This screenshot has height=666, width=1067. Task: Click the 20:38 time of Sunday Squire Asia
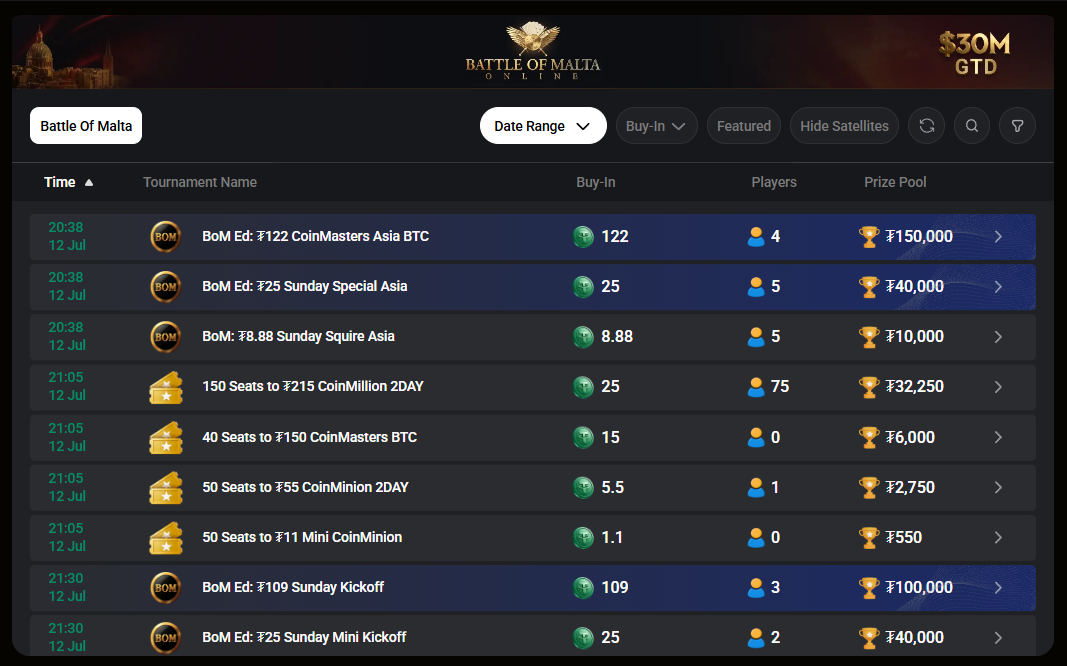tap(66, 327)
